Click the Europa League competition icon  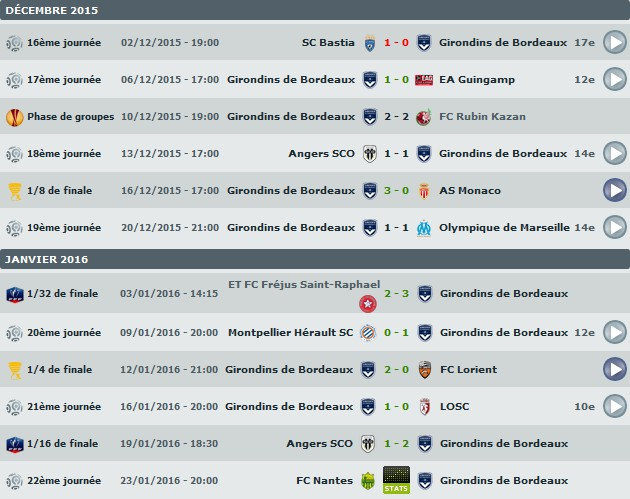(x=14, y=117)
